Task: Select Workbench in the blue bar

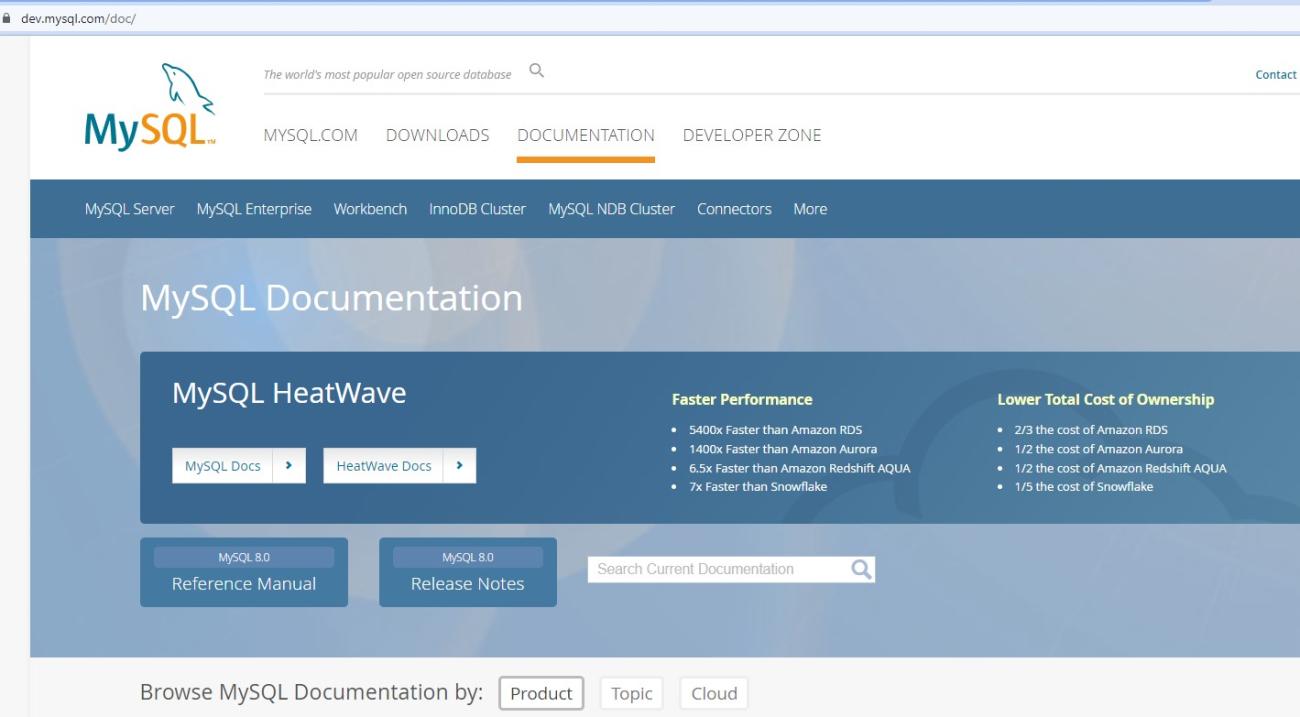Action: [370, 209]
